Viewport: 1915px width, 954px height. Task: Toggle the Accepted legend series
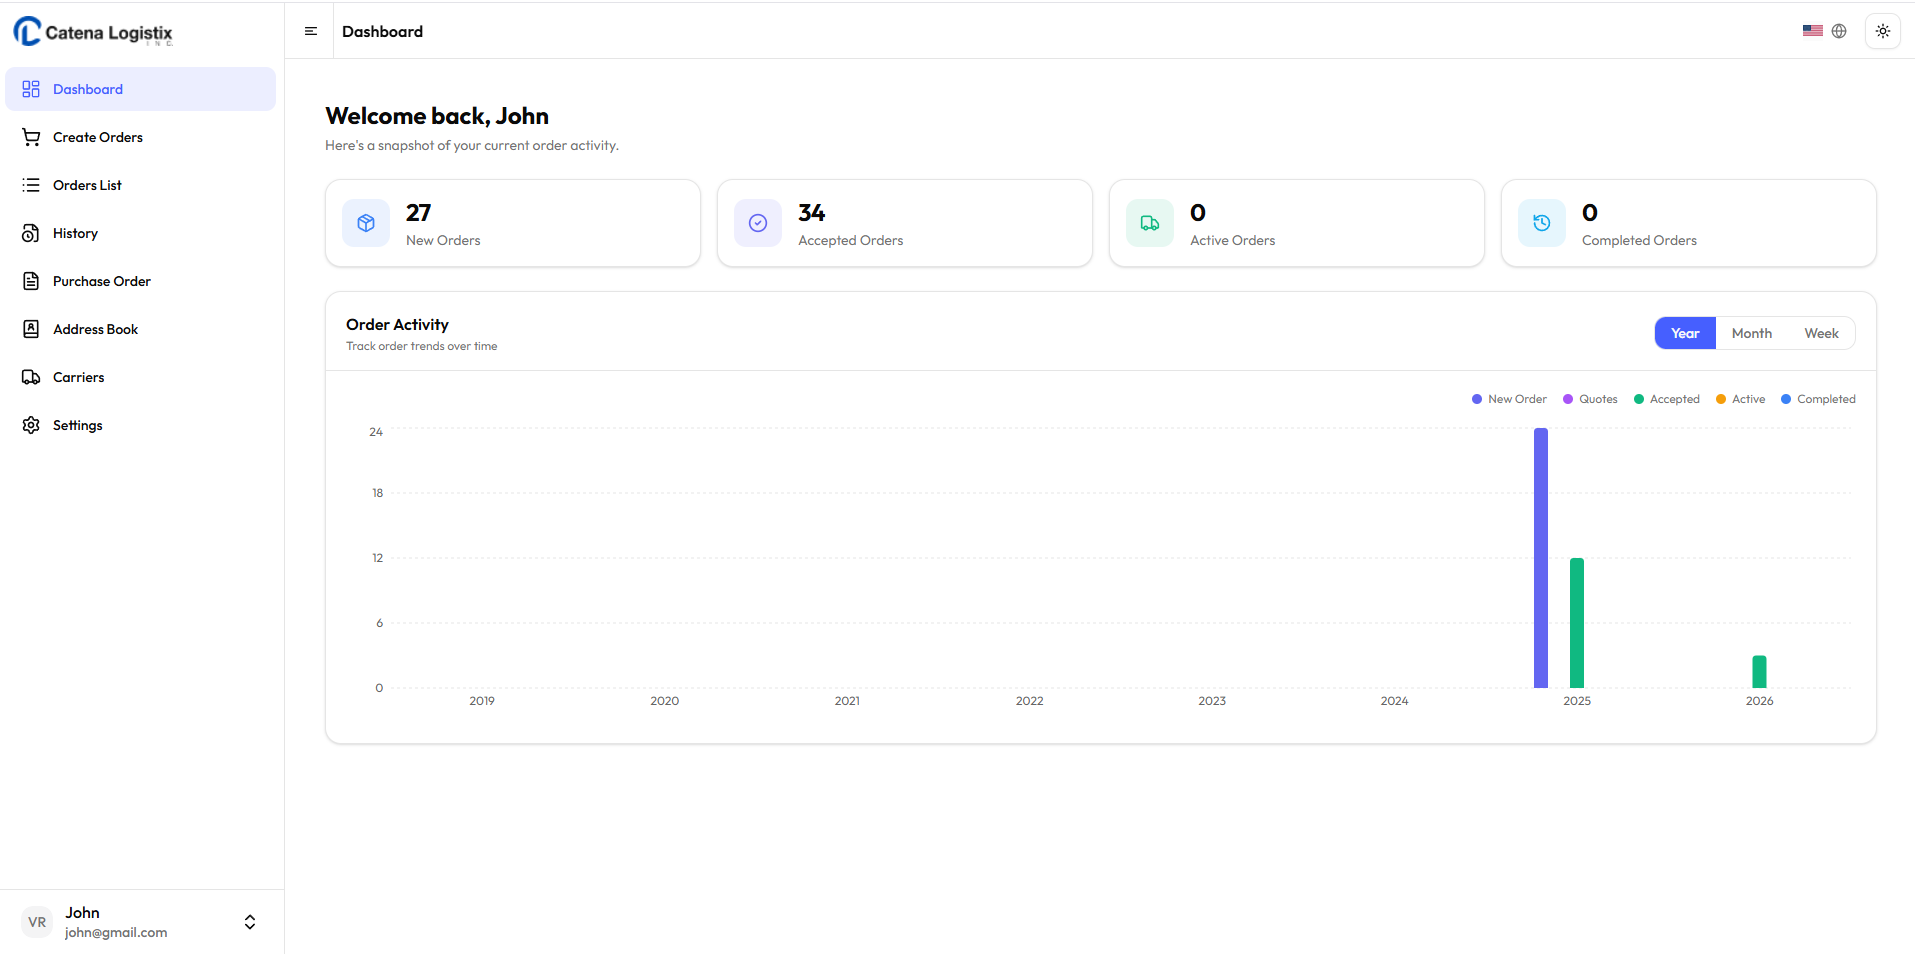[x=1666, y=399]
